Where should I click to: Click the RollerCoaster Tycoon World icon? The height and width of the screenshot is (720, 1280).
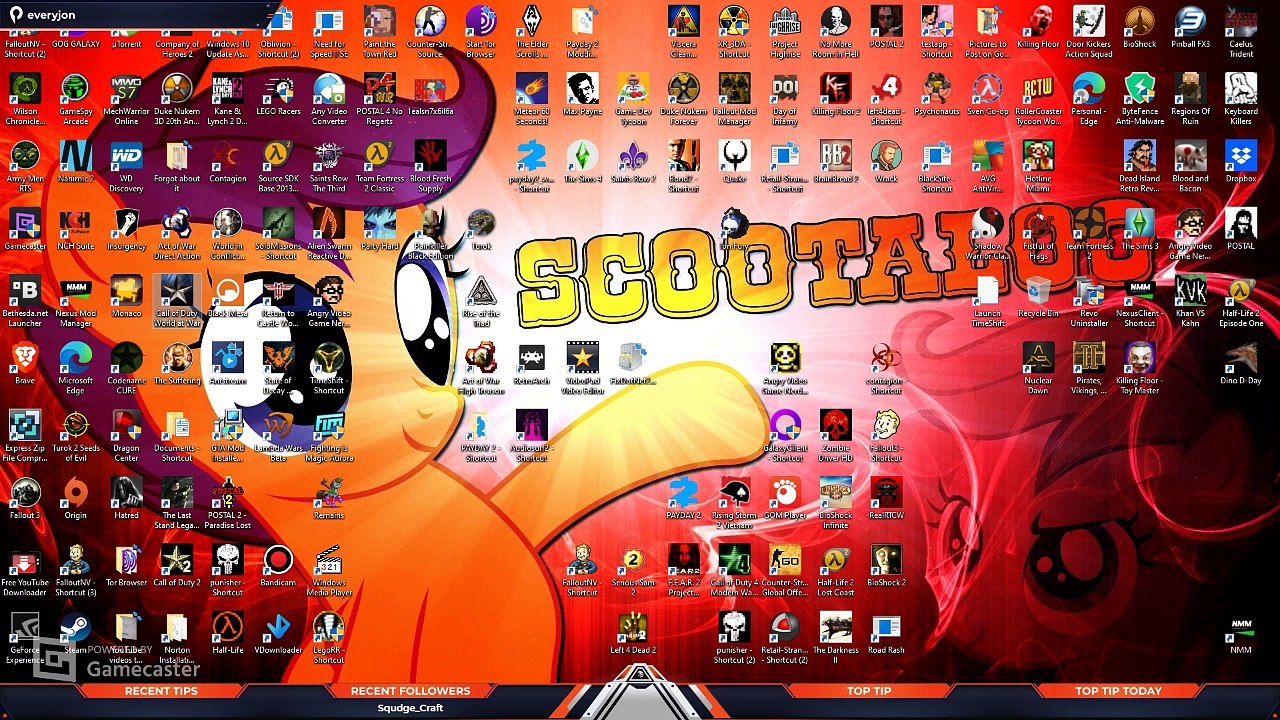(1038, 98)
